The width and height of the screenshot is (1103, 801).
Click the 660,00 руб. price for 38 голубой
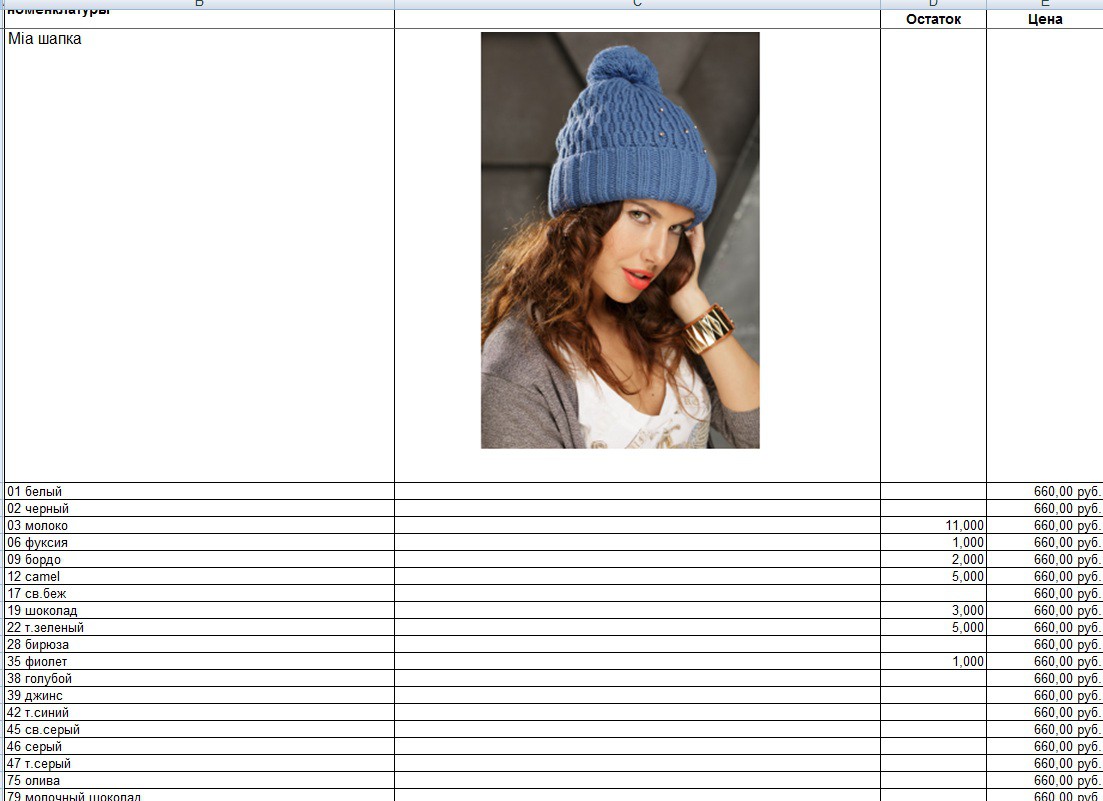click(x=1067, y=679)
